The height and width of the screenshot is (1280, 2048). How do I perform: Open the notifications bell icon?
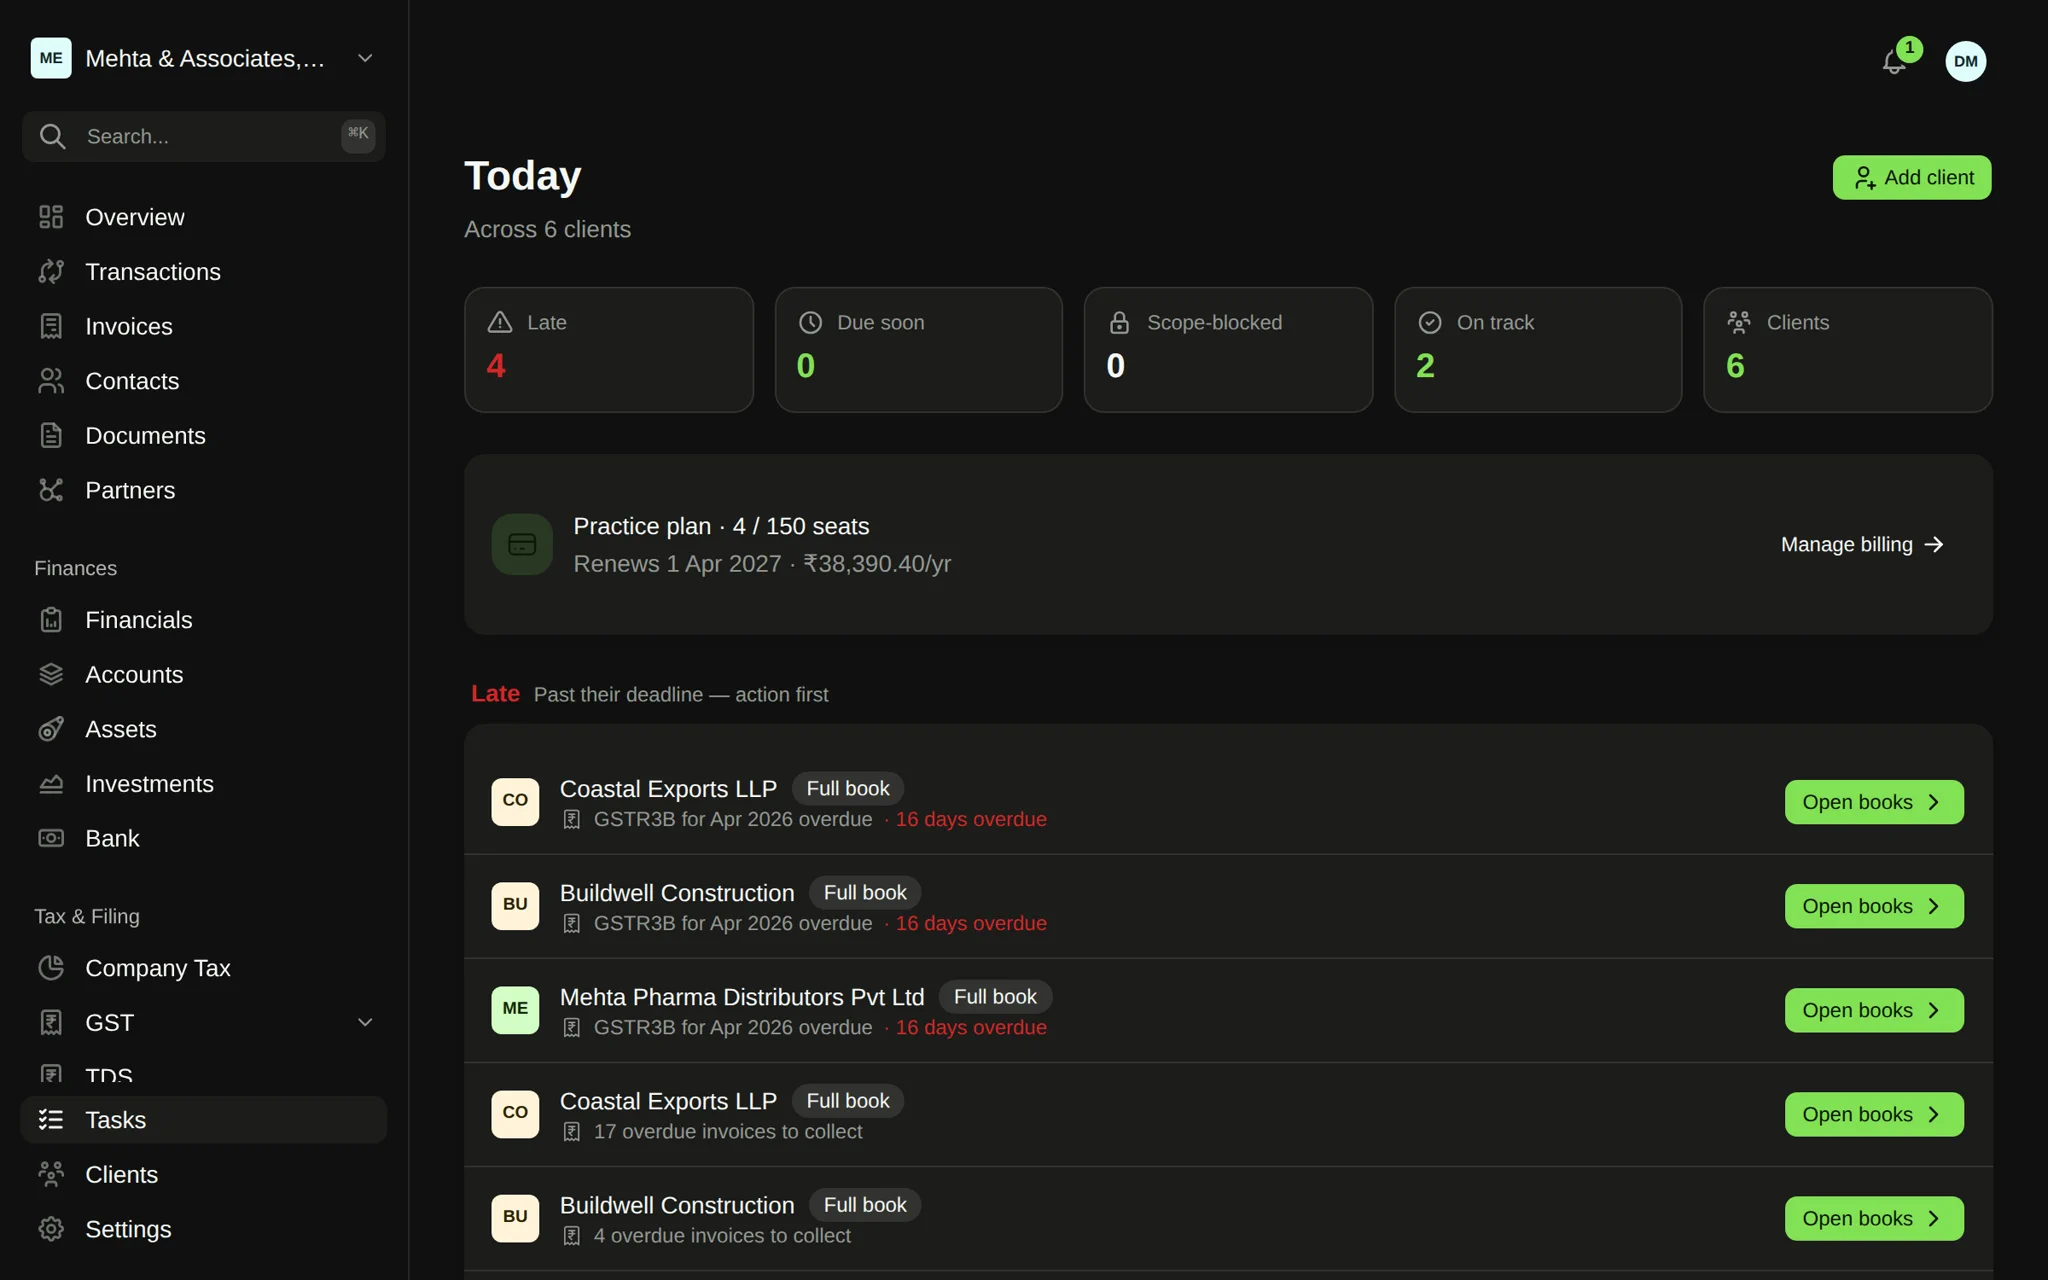click(1893, 61)
